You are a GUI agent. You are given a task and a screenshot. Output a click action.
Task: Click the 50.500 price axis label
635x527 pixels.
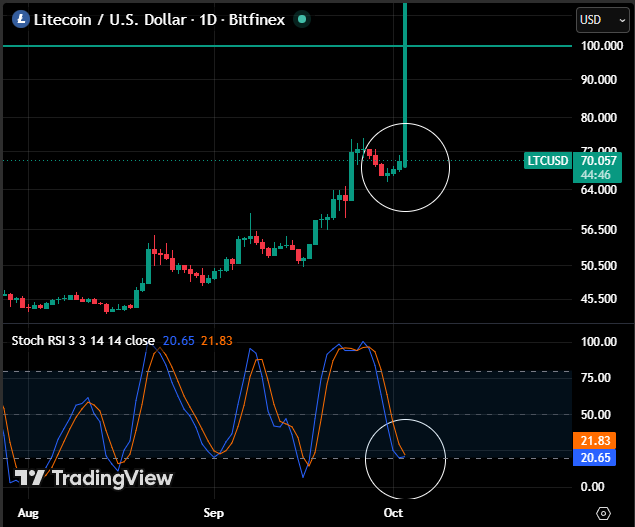599,266
